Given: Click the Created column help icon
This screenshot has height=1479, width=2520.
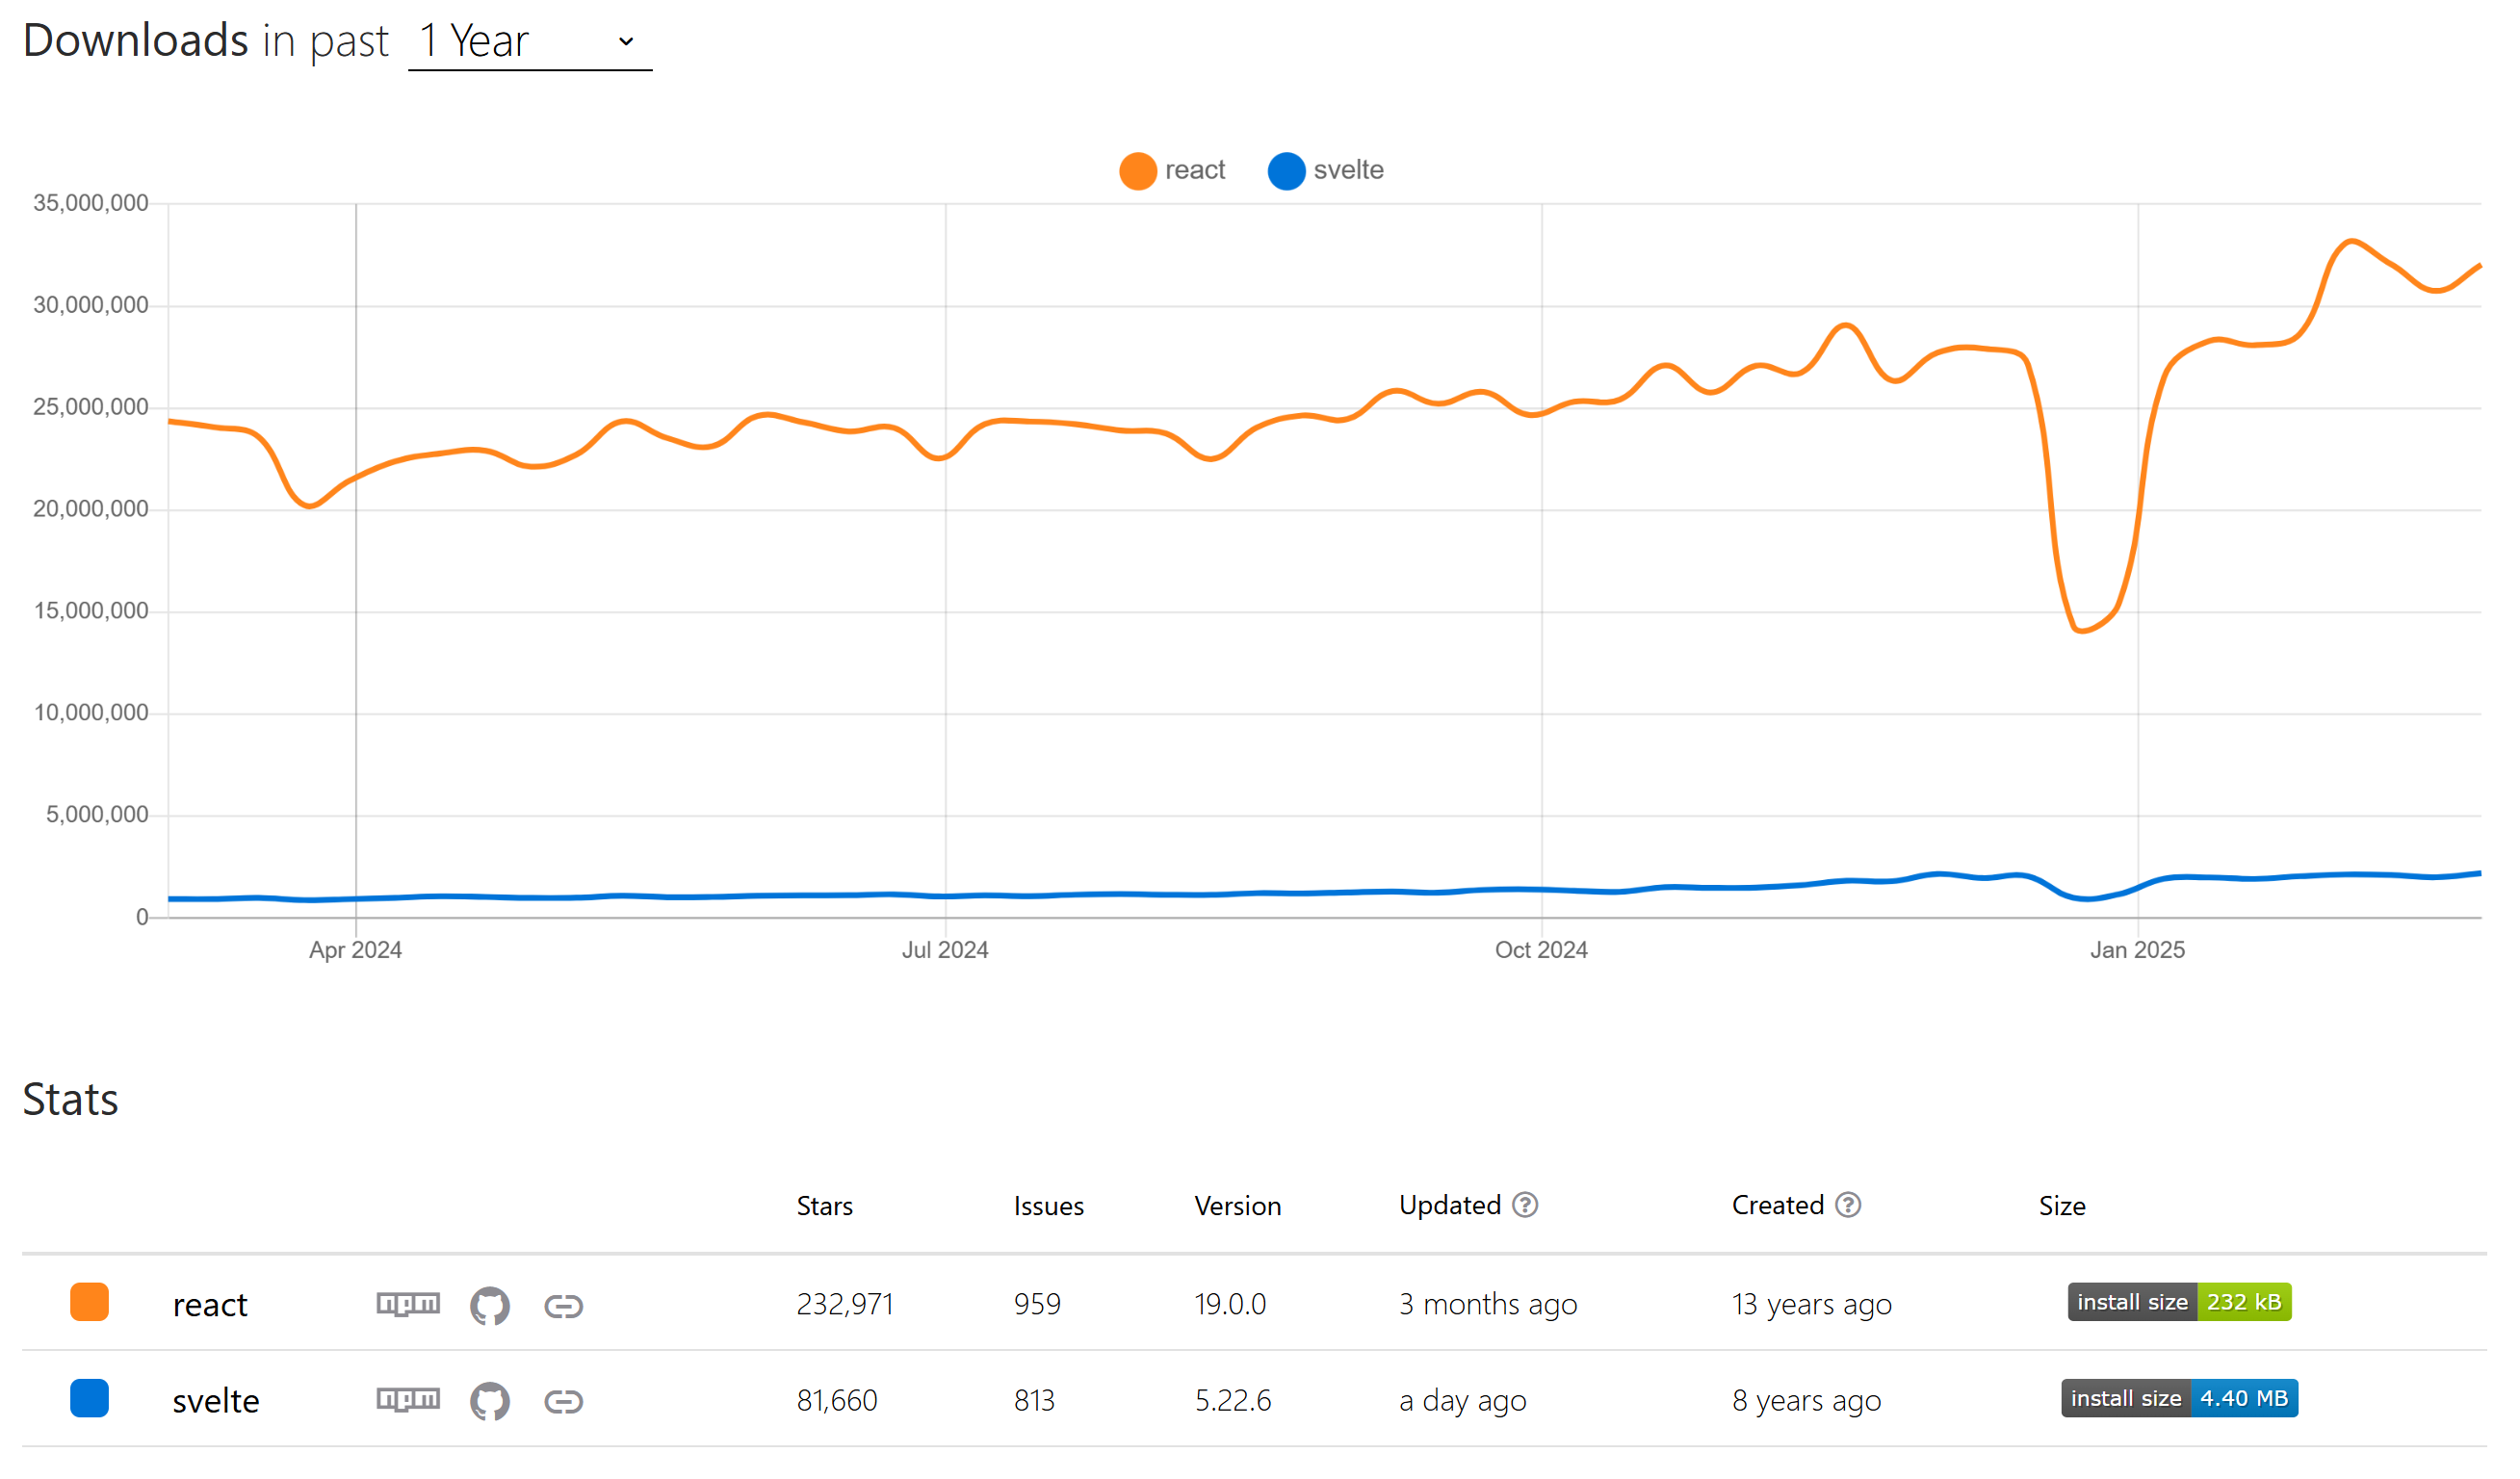Looking at the screenshot, I should point(1849,1205).
